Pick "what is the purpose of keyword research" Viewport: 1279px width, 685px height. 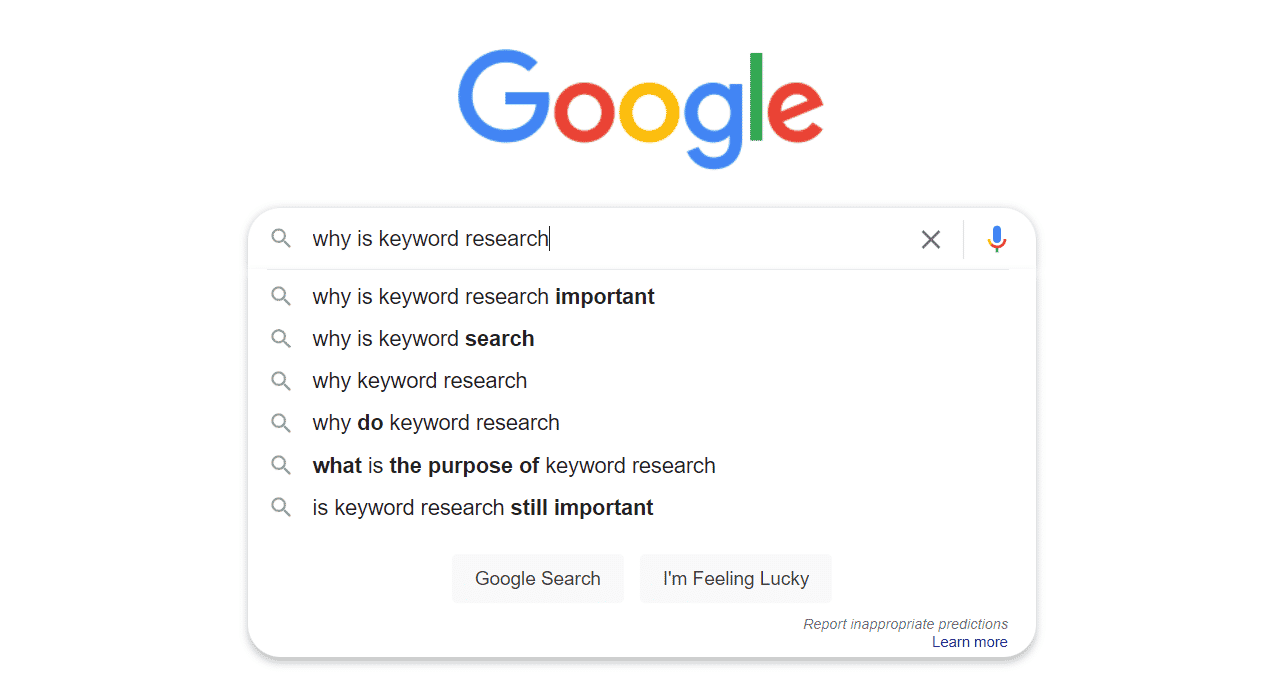click(642, 465)
